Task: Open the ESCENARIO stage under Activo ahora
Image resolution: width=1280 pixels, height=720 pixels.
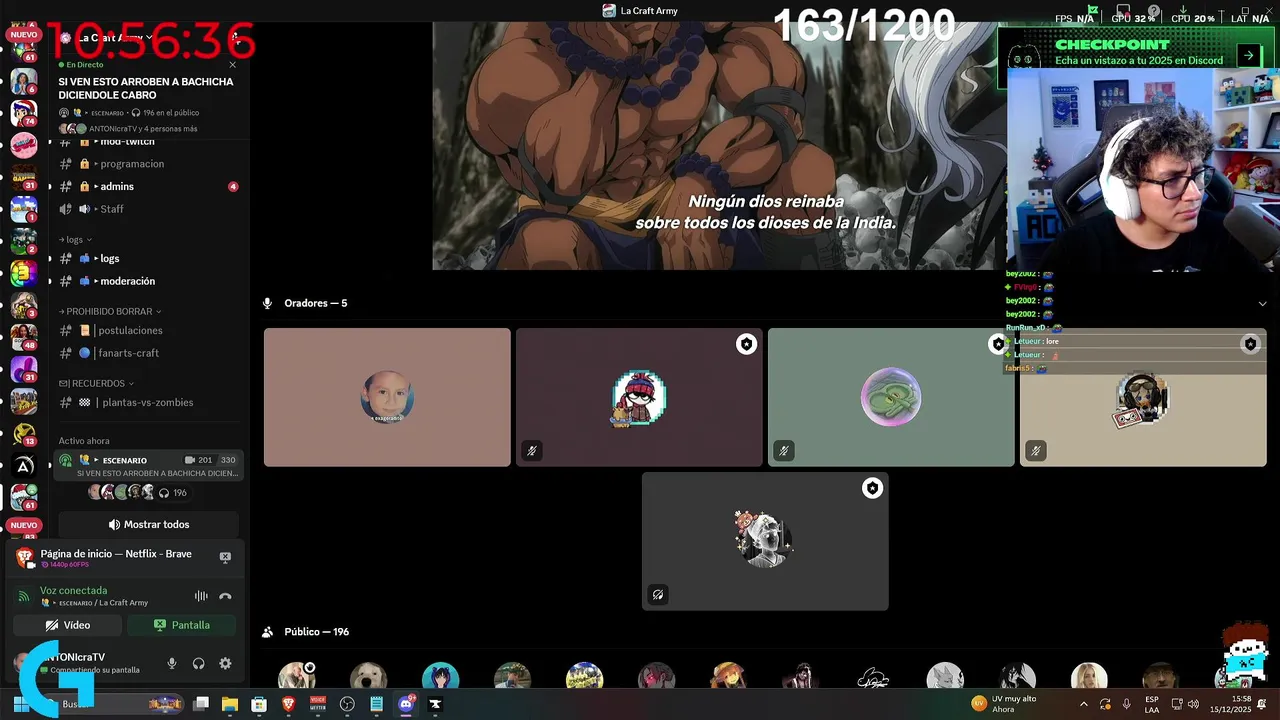Action: pos(148,466)
